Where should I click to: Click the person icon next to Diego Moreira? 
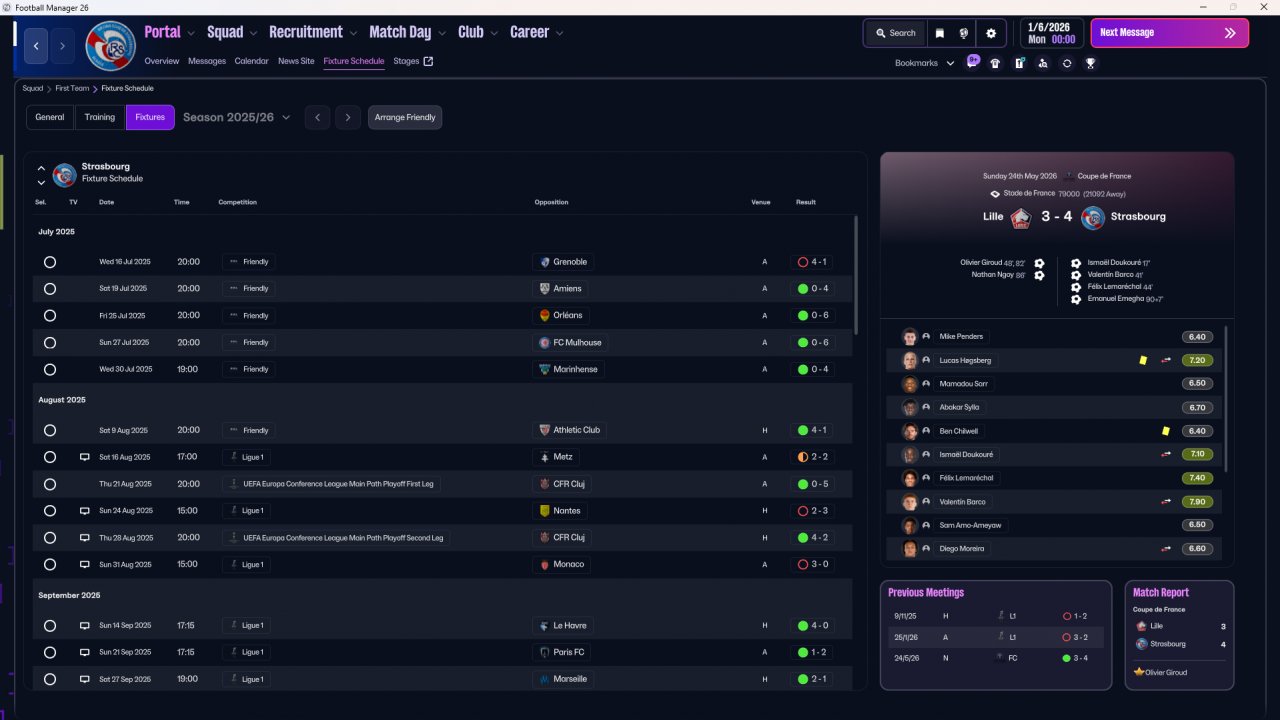pos(926,549)
